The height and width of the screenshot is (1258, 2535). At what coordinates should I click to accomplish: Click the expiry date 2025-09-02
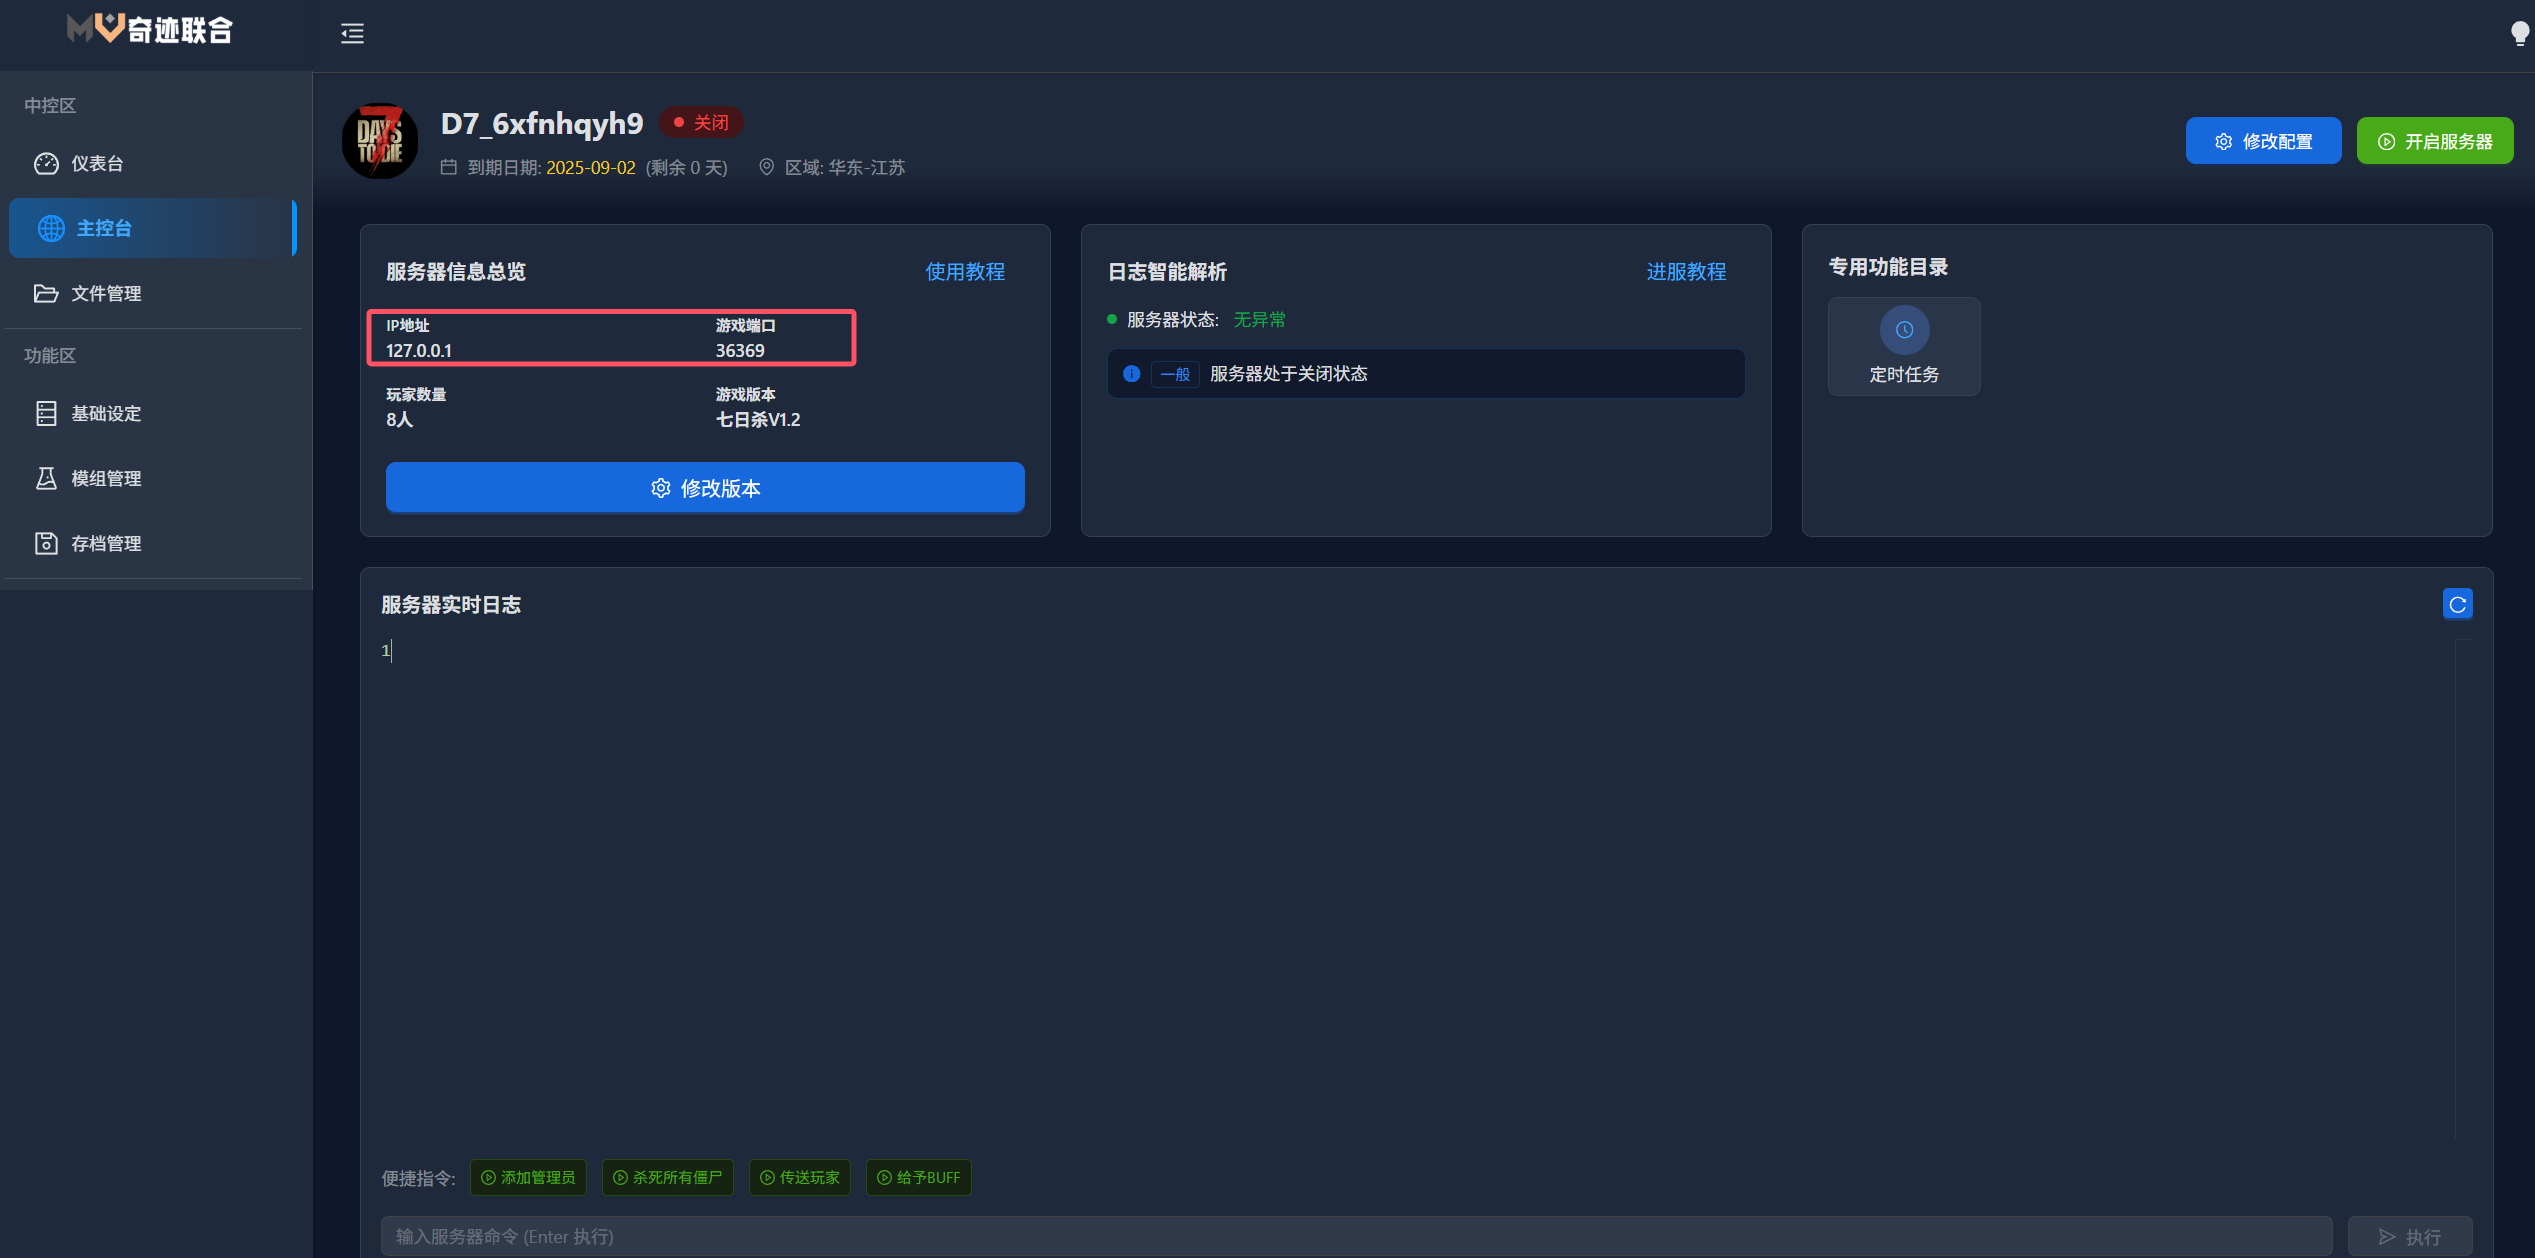click(x=591, y=168)
